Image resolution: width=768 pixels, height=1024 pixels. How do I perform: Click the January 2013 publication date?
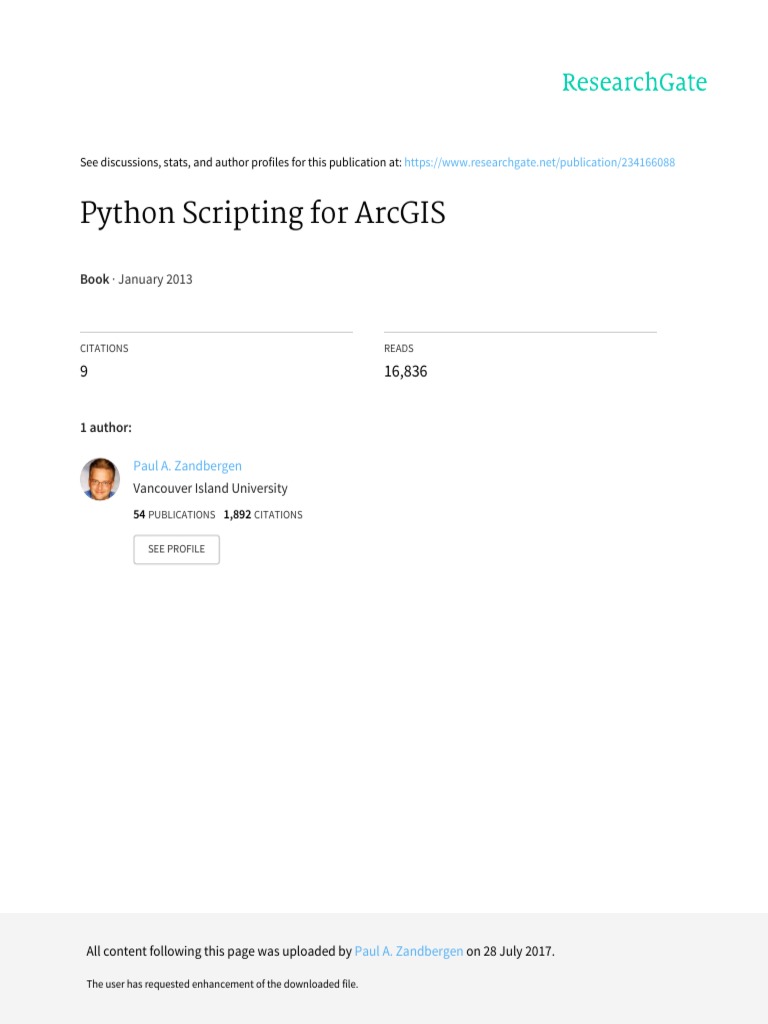(x=155, y=280)
